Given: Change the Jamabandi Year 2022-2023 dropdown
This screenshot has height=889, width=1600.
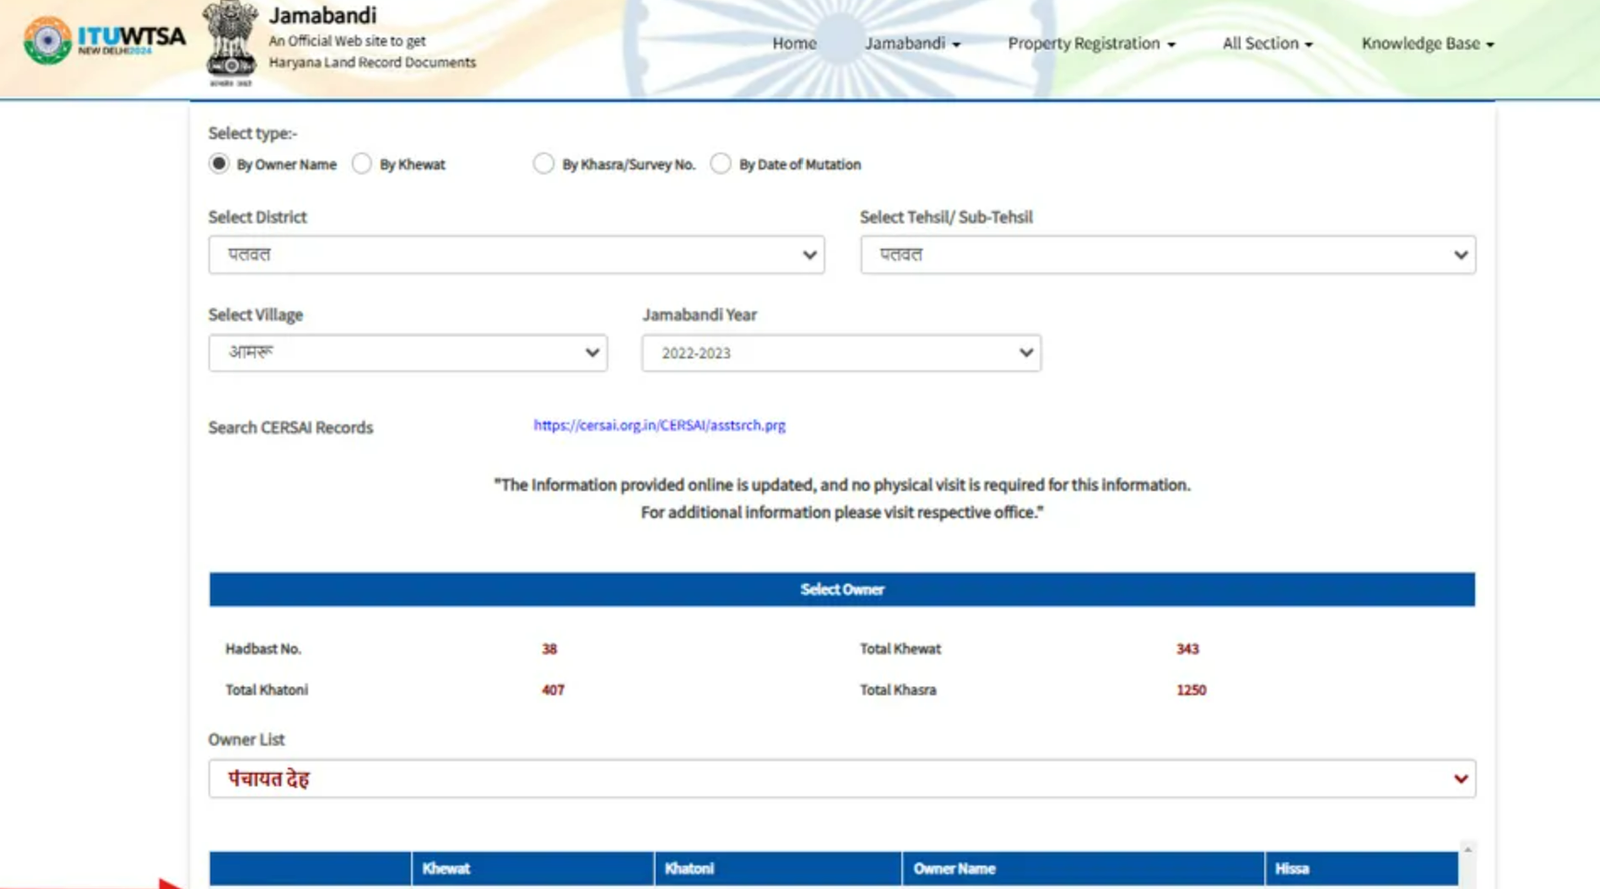Looking at the screenshot, I should pyautogui.click(x=840, y=353).
